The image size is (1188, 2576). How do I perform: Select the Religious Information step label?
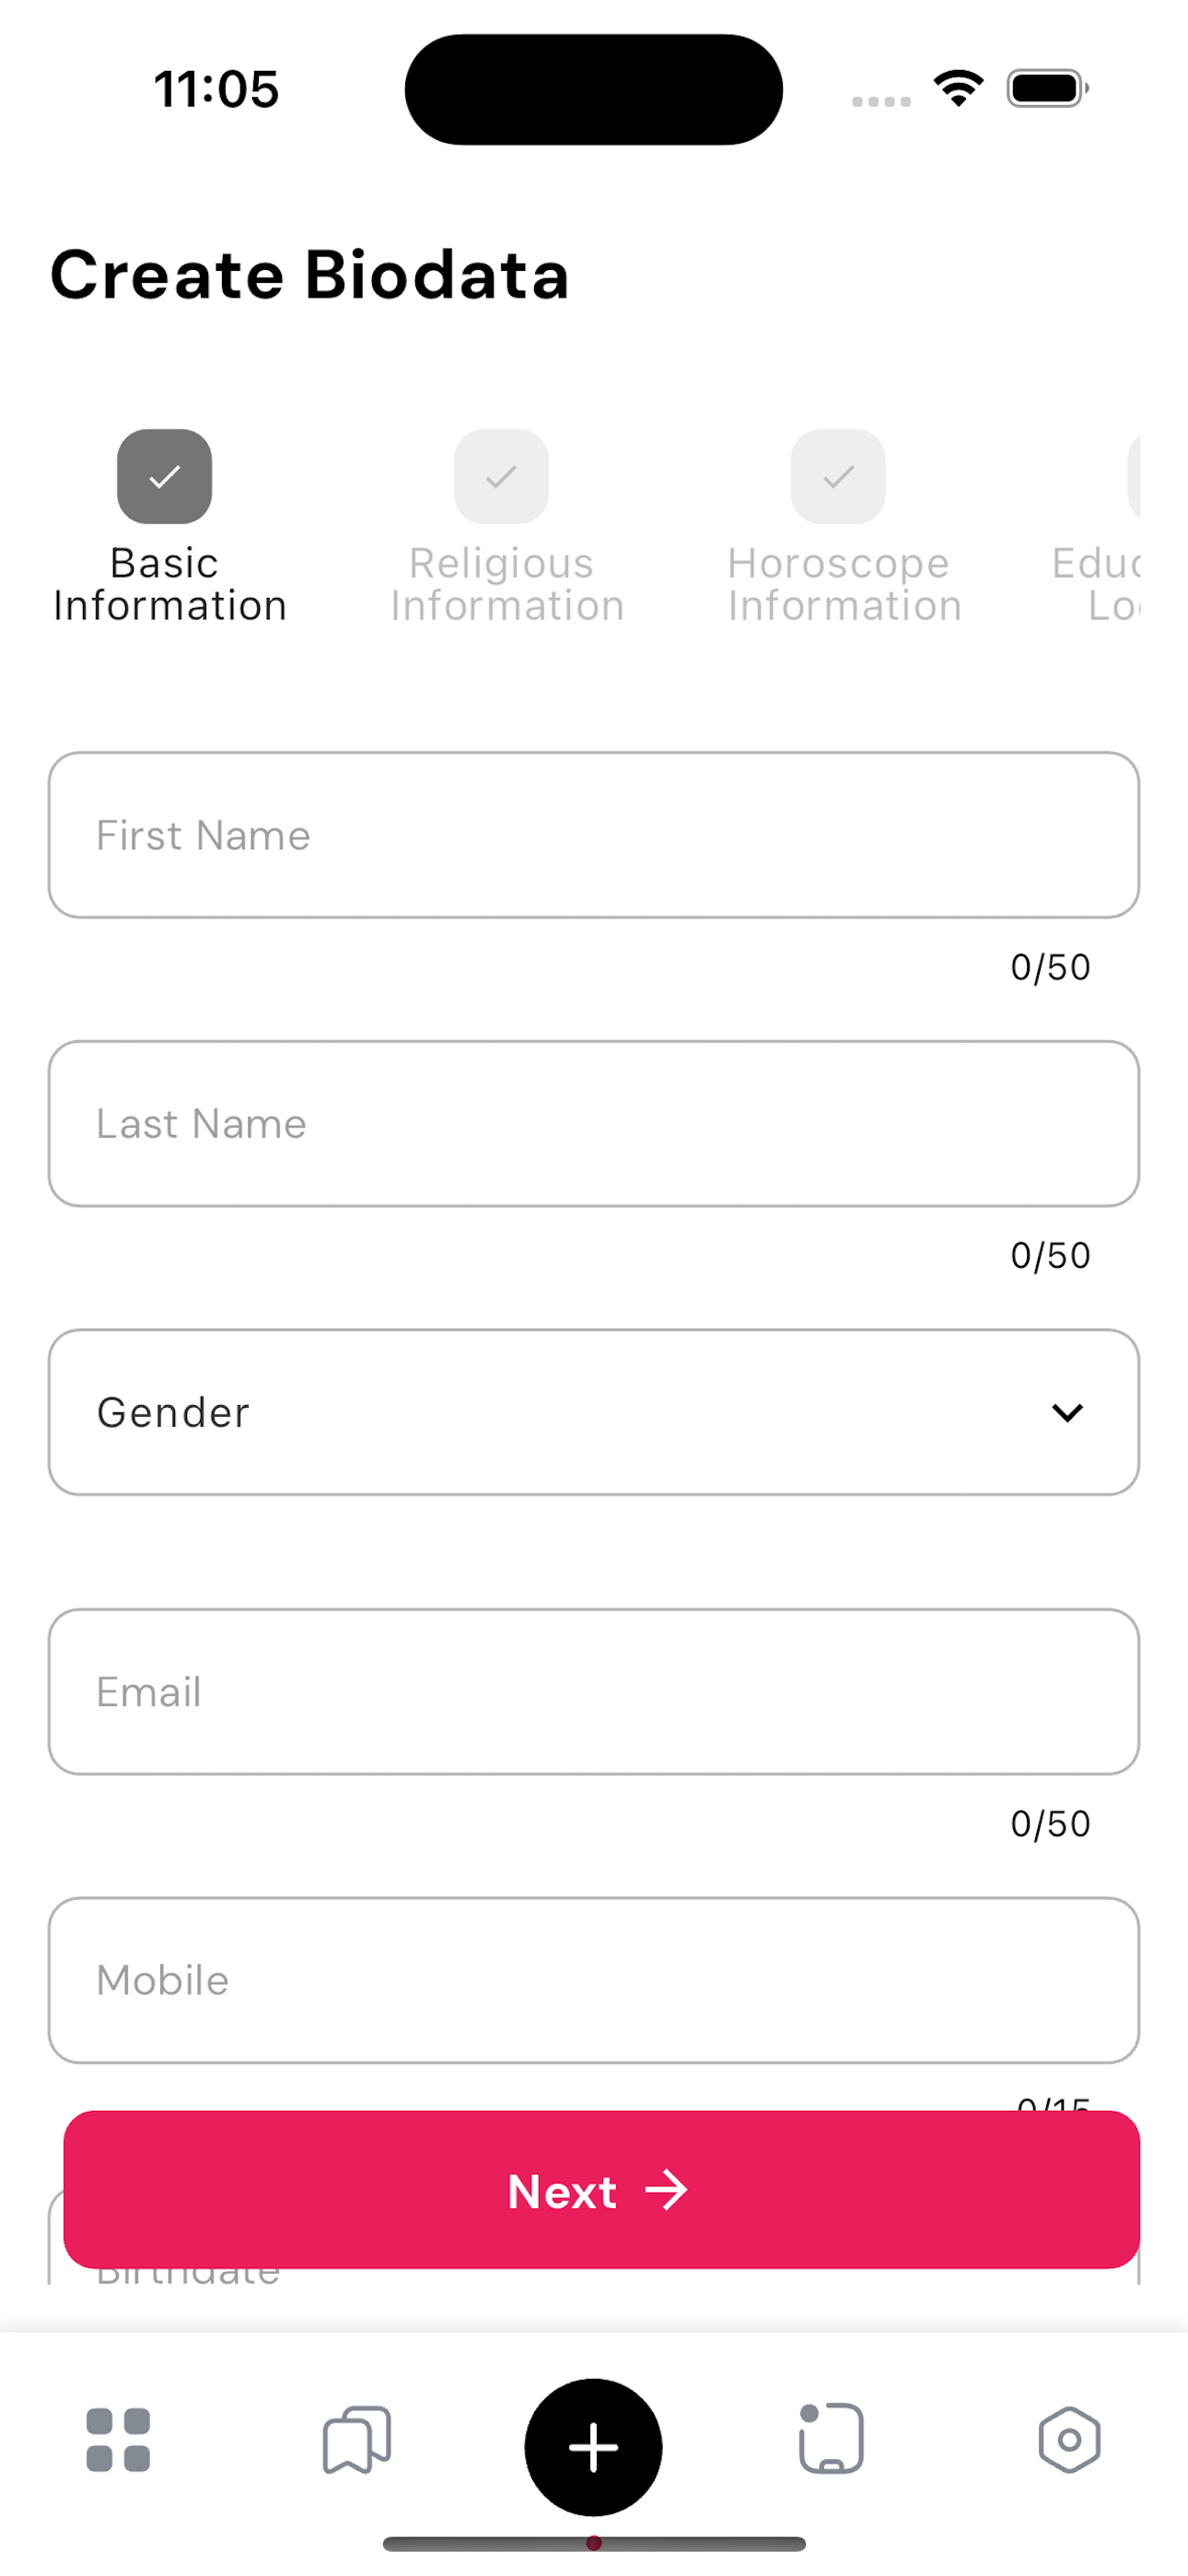[507, 585]
